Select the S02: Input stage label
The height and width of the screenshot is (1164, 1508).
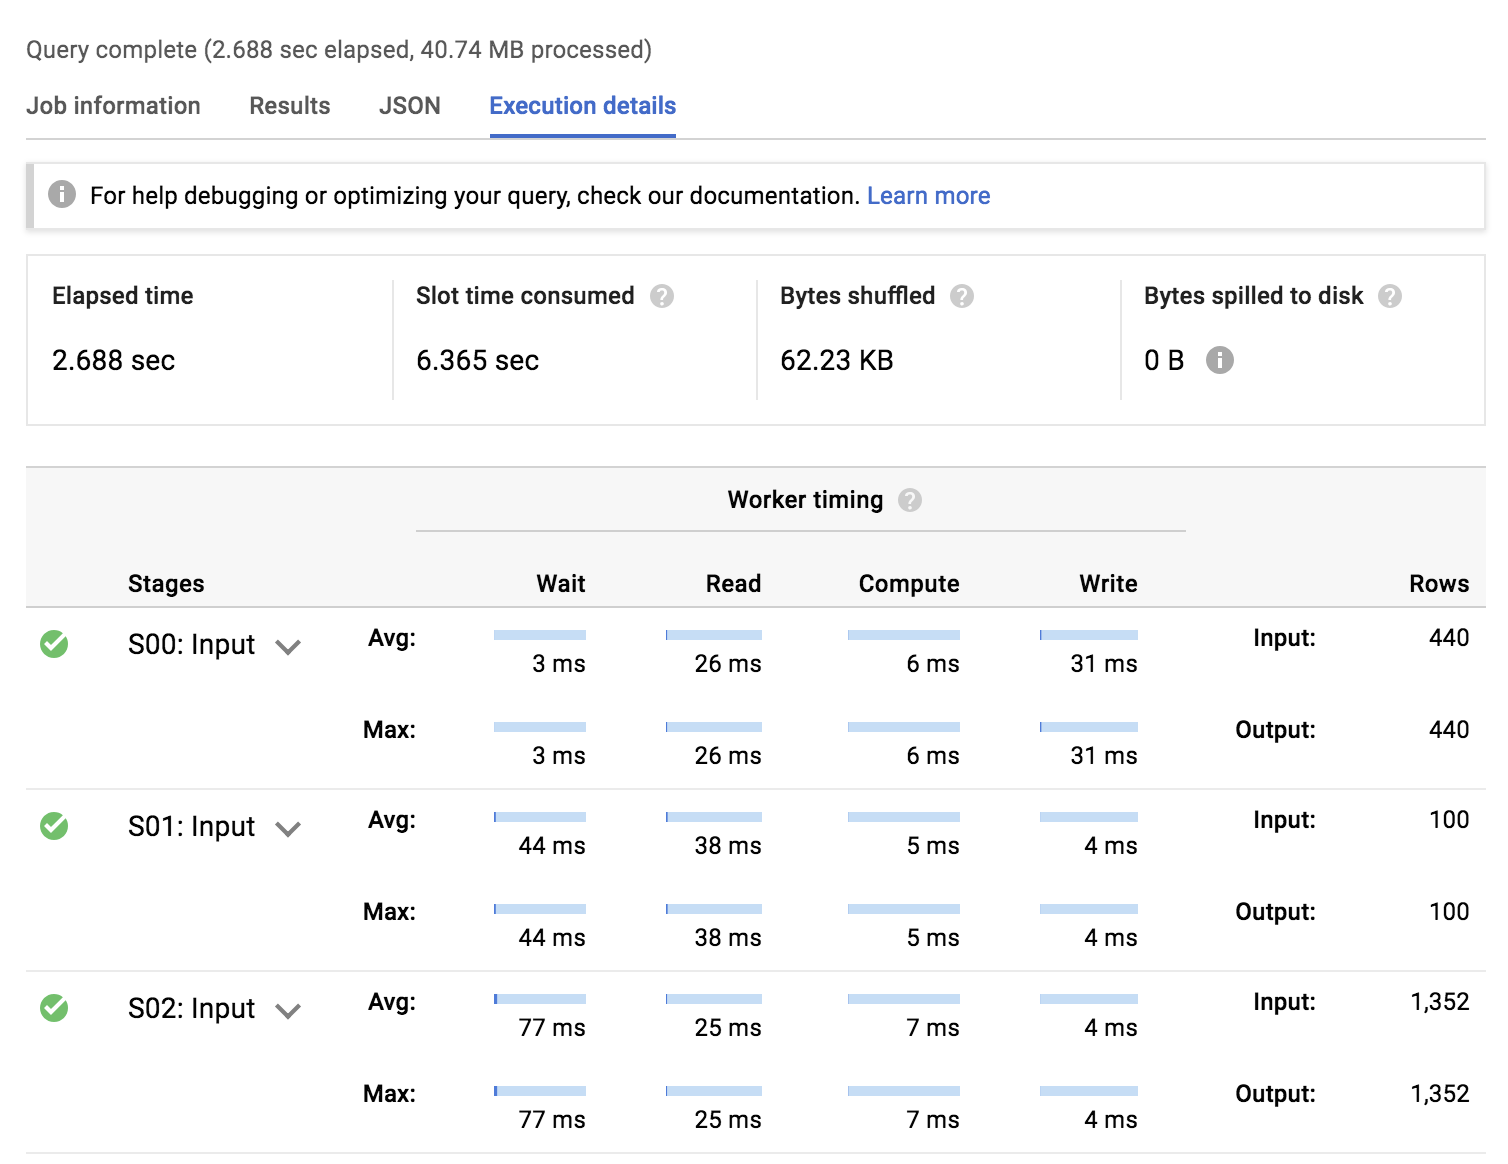192,1009
